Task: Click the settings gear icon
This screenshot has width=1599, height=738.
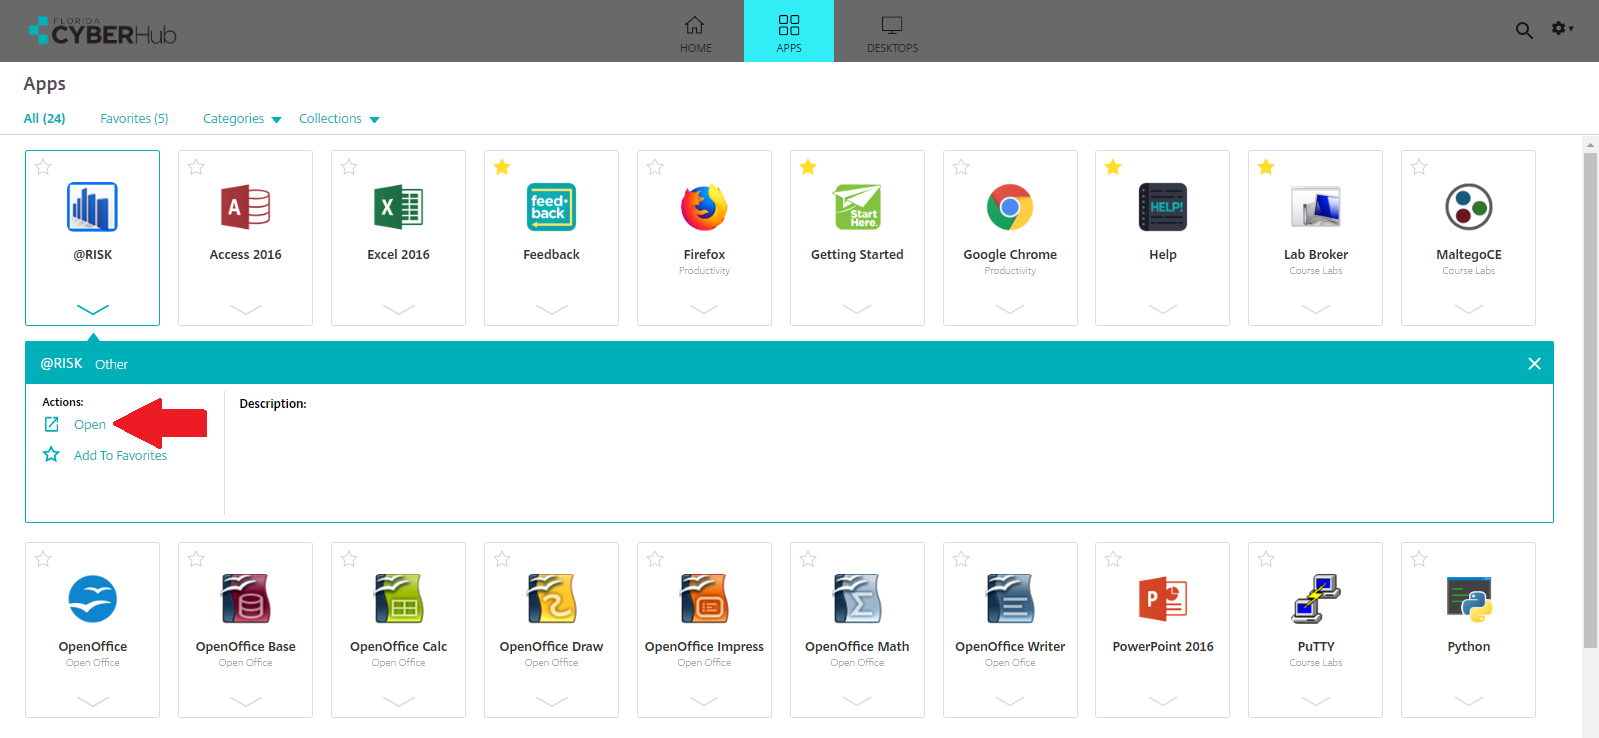Action: (1561, 29)
